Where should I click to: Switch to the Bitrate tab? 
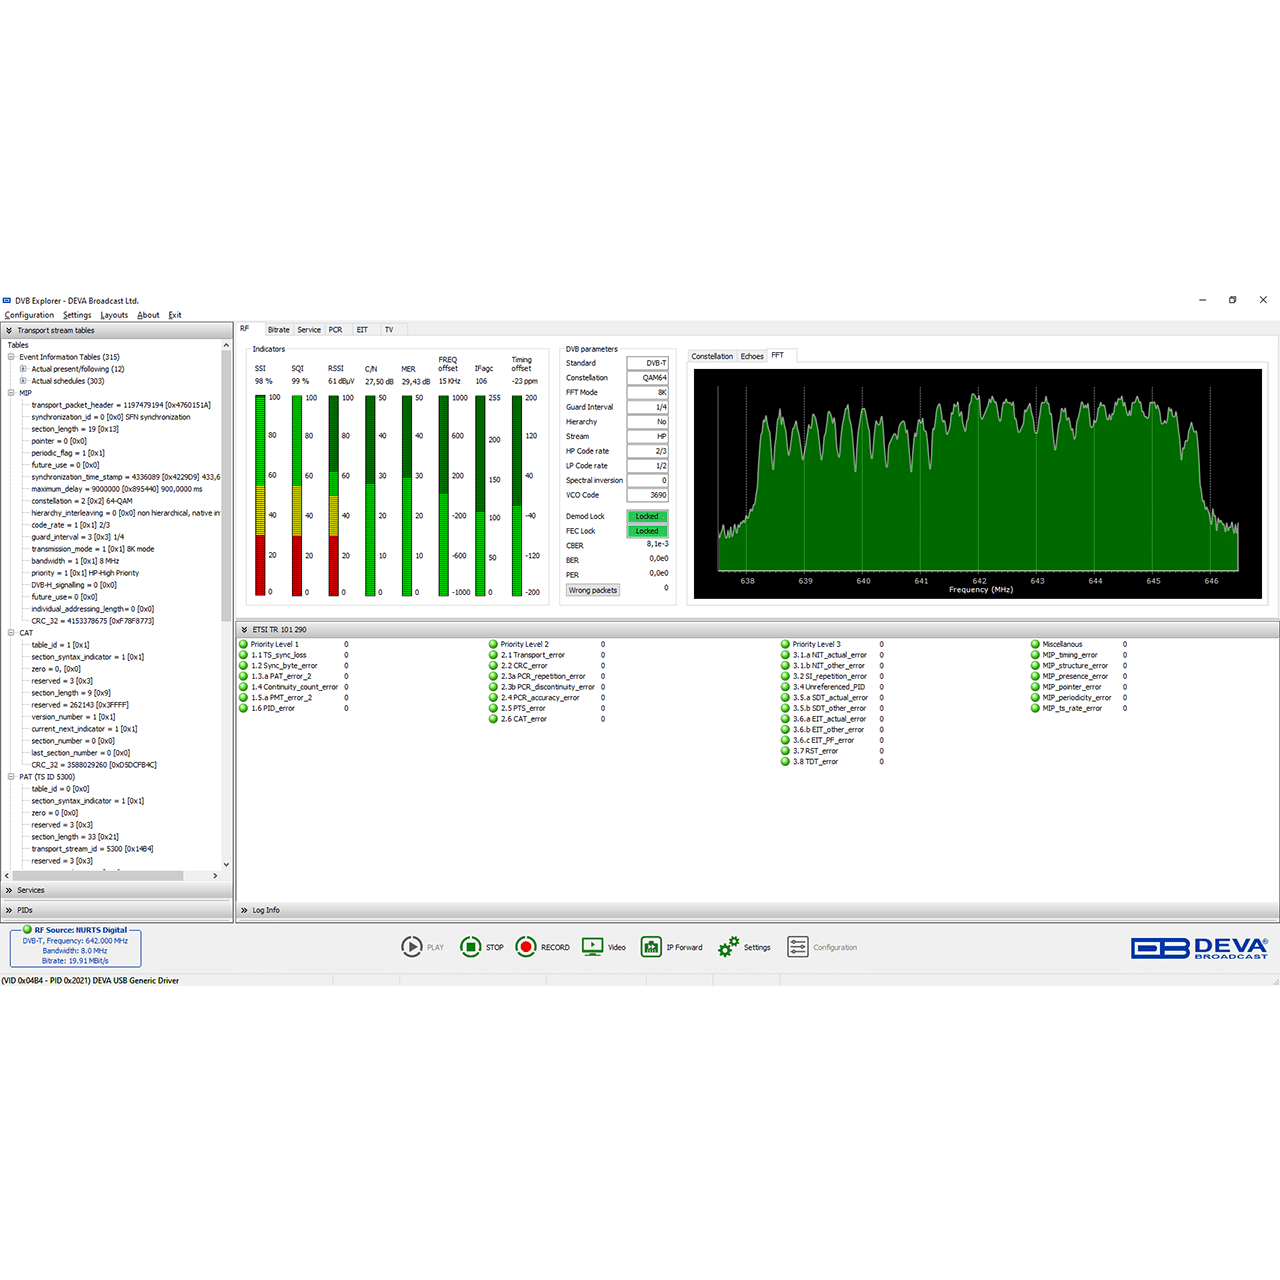point(279,330)
